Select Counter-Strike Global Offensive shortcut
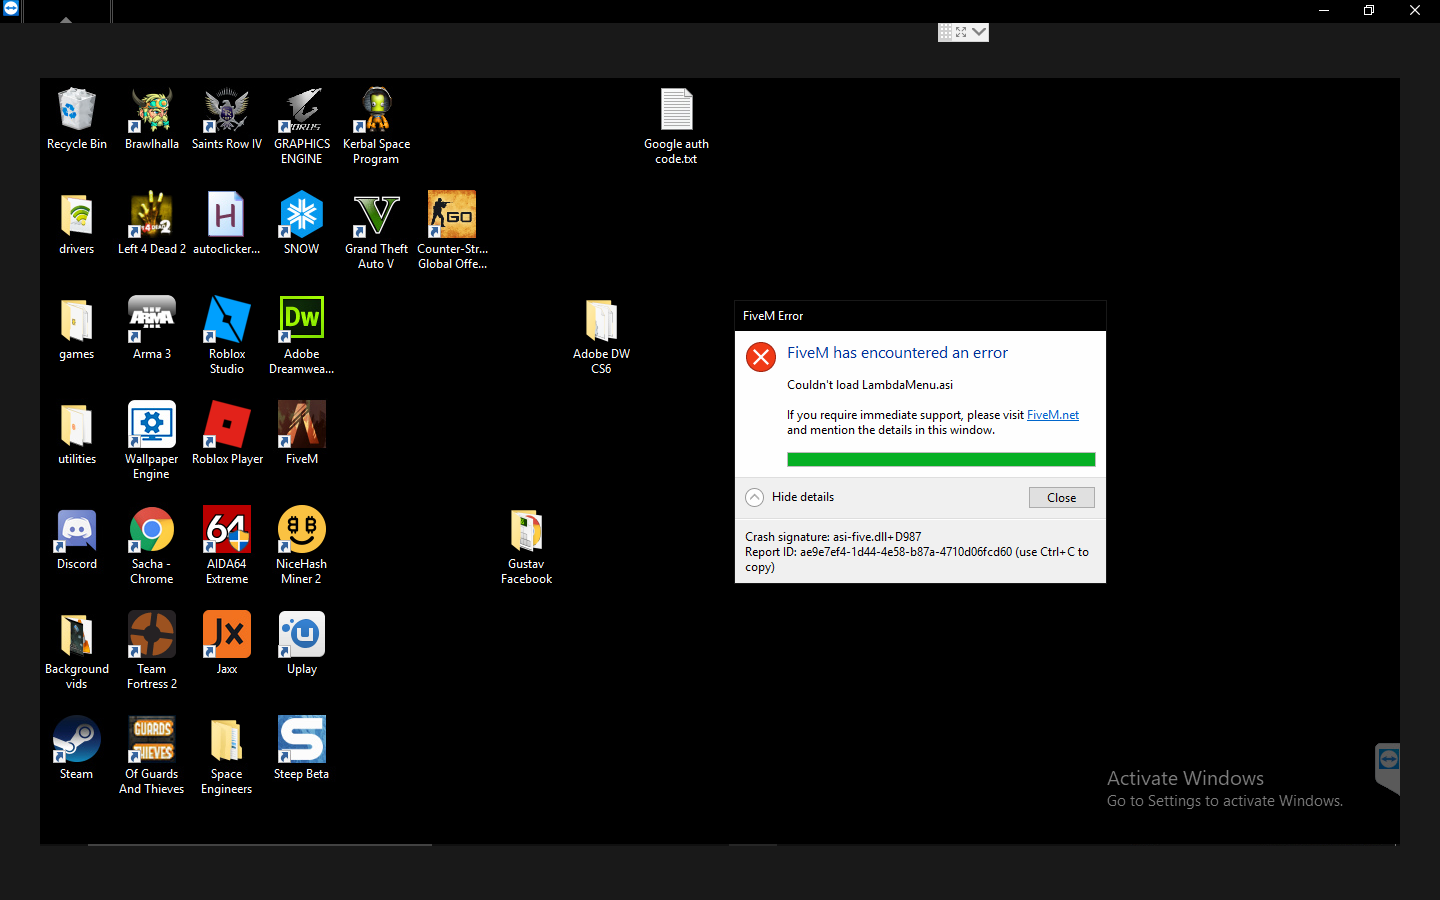 [452, 231]
